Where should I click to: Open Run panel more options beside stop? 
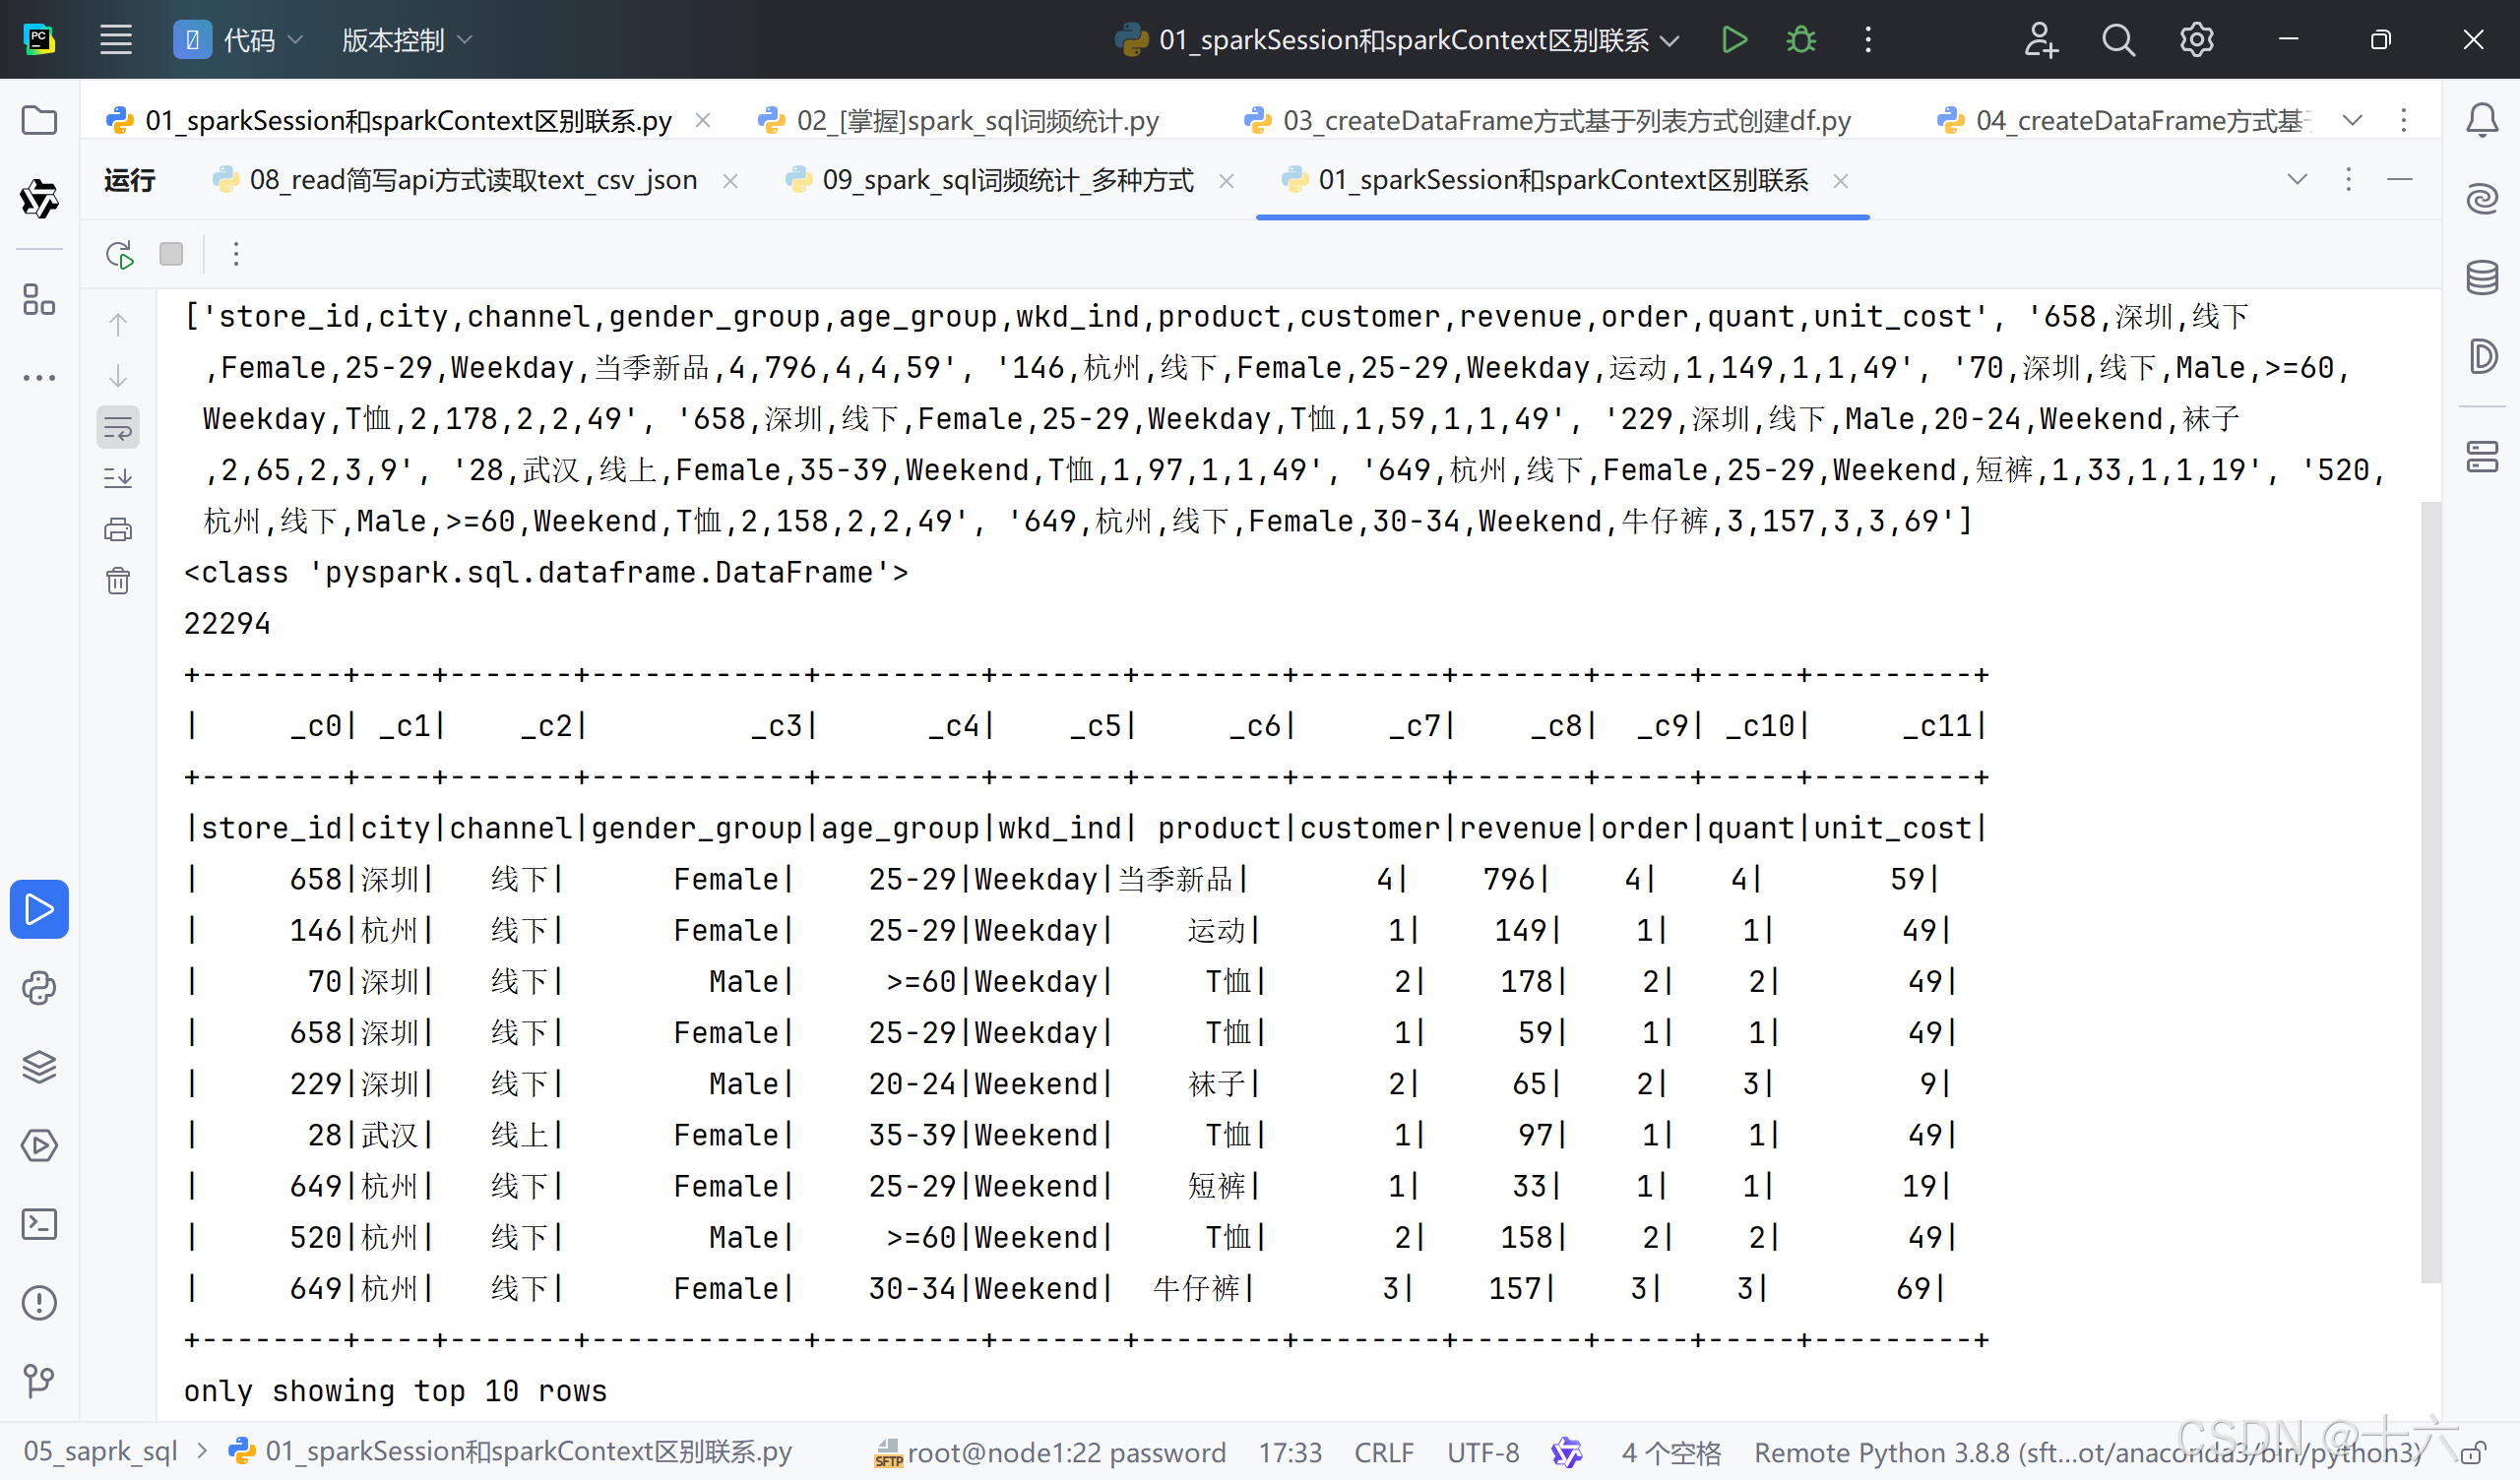236,254
